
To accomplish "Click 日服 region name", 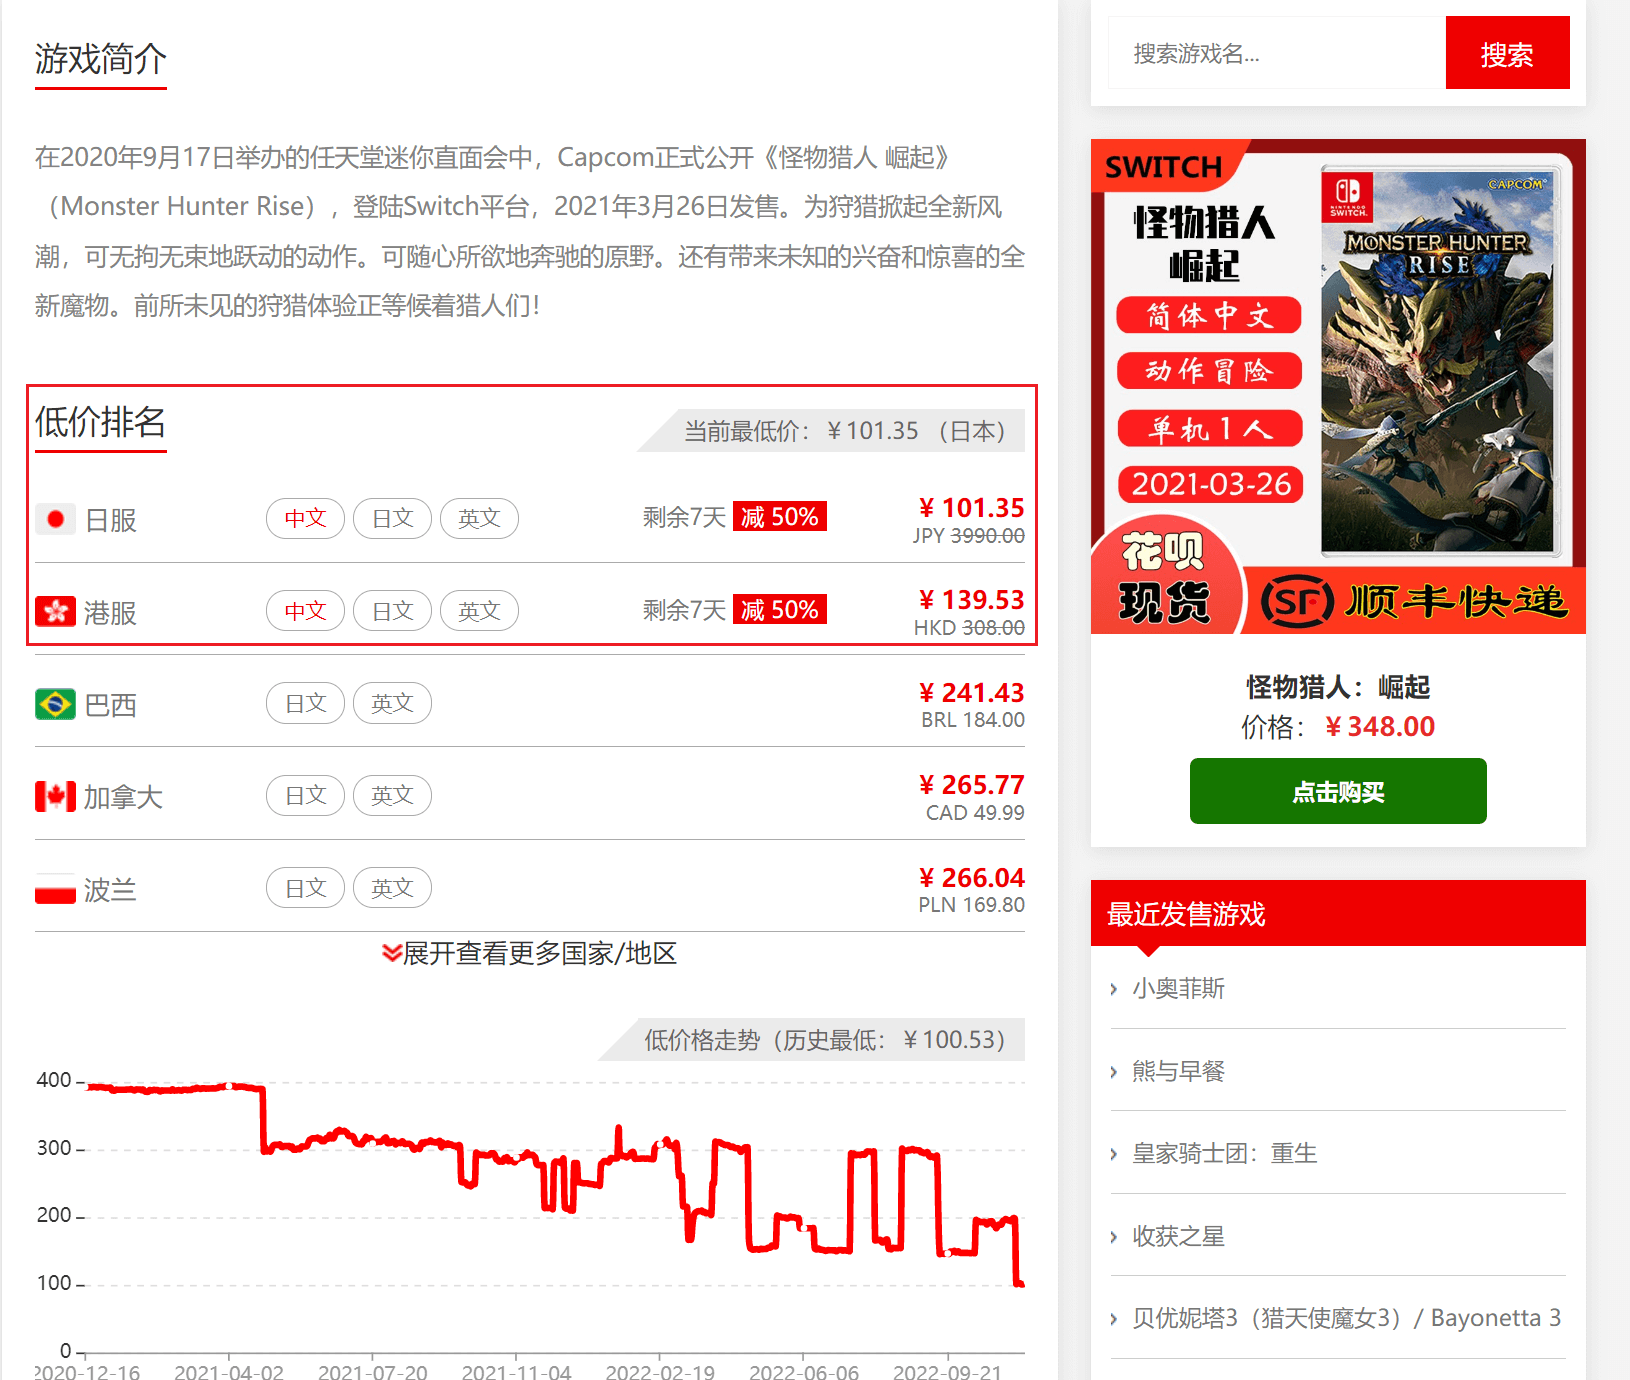I will click(111, 520).
